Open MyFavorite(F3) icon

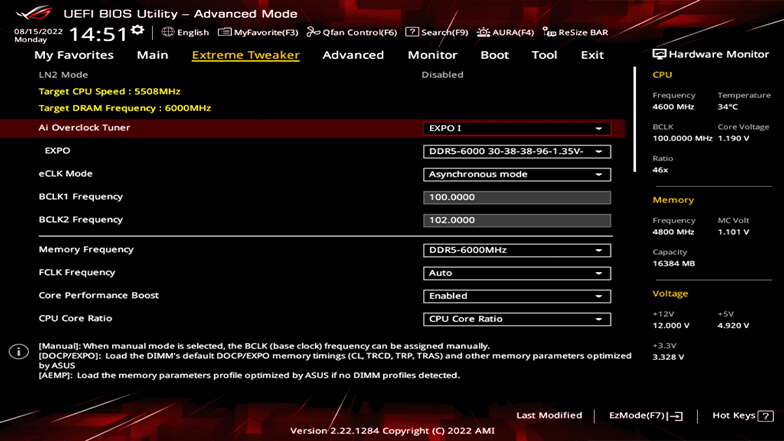[x=224, y=32]
